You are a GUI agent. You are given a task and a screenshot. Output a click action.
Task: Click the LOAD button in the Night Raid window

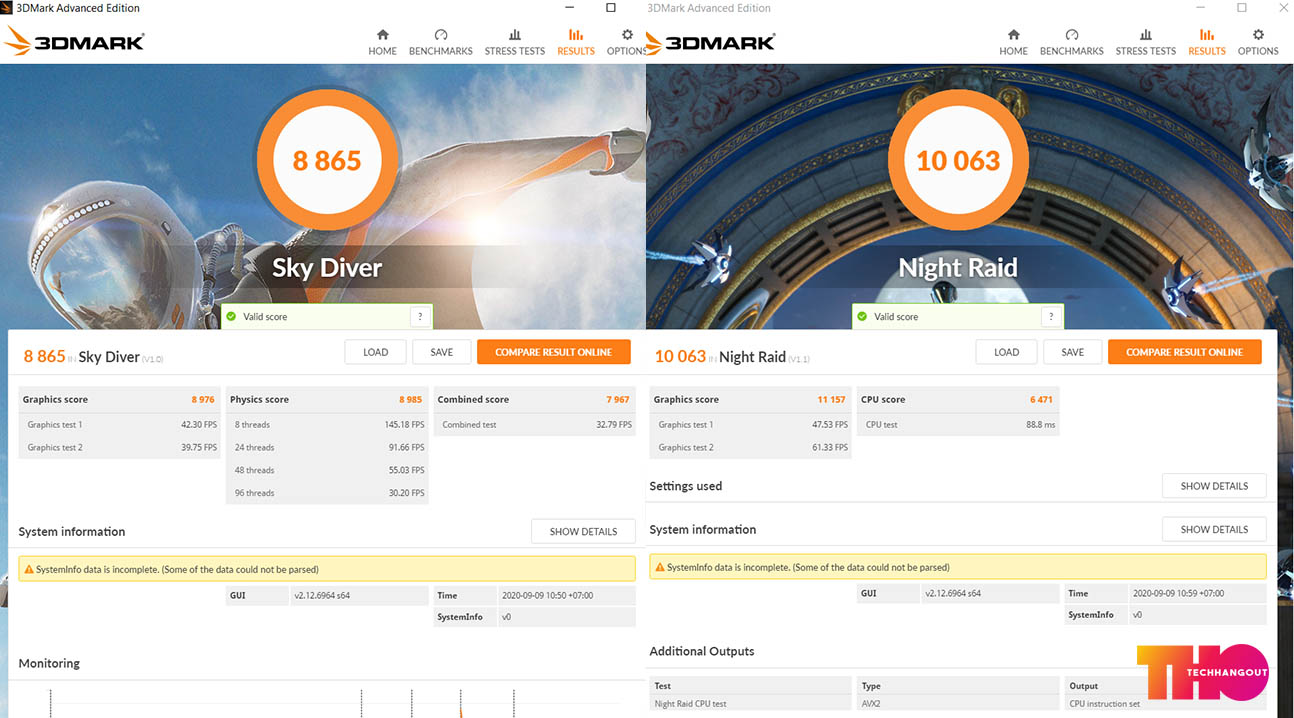coord(1007,352)
